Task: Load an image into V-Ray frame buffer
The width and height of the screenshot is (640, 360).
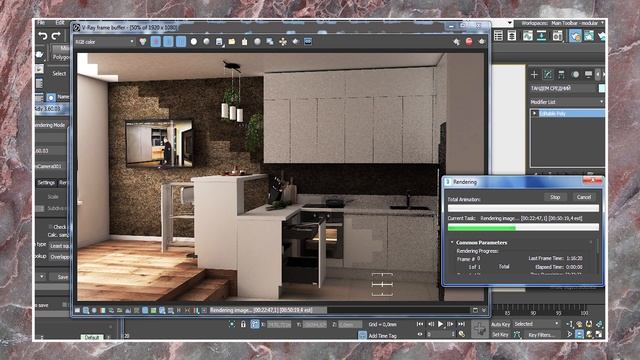Action: (232, 42)
